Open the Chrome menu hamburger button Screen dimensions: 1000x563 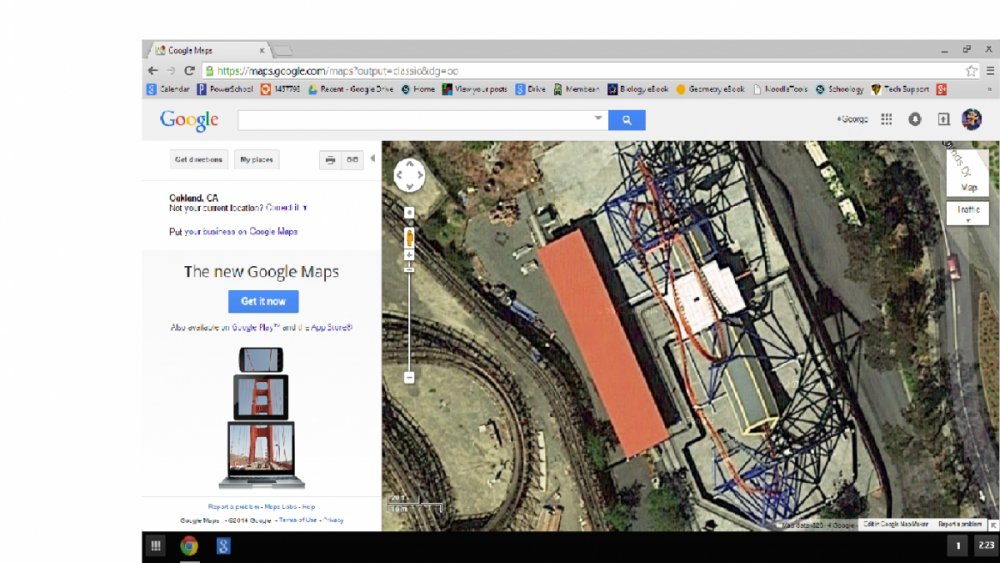[989, 71]
